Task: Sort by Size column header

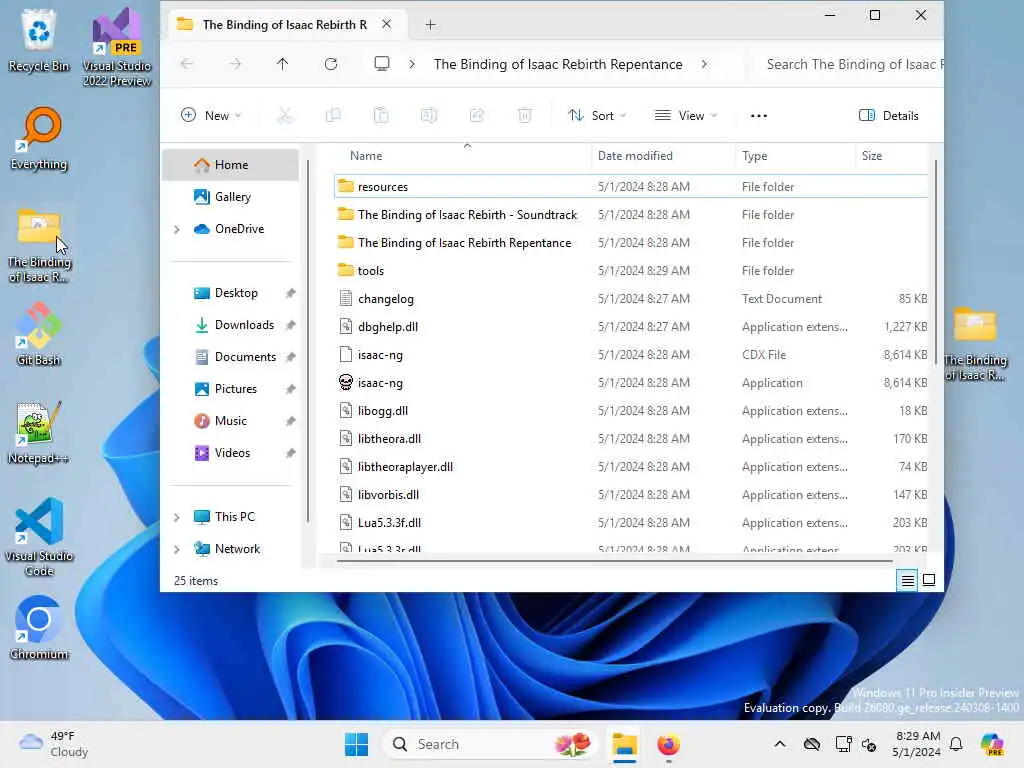Action: pos(891,156)
